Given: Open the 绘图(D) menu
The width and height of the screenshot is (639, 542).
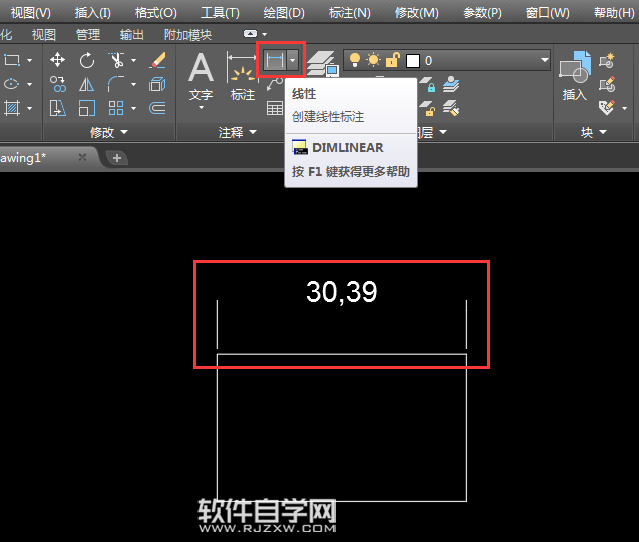Looking at the screenshot, I should pos(284,13).
